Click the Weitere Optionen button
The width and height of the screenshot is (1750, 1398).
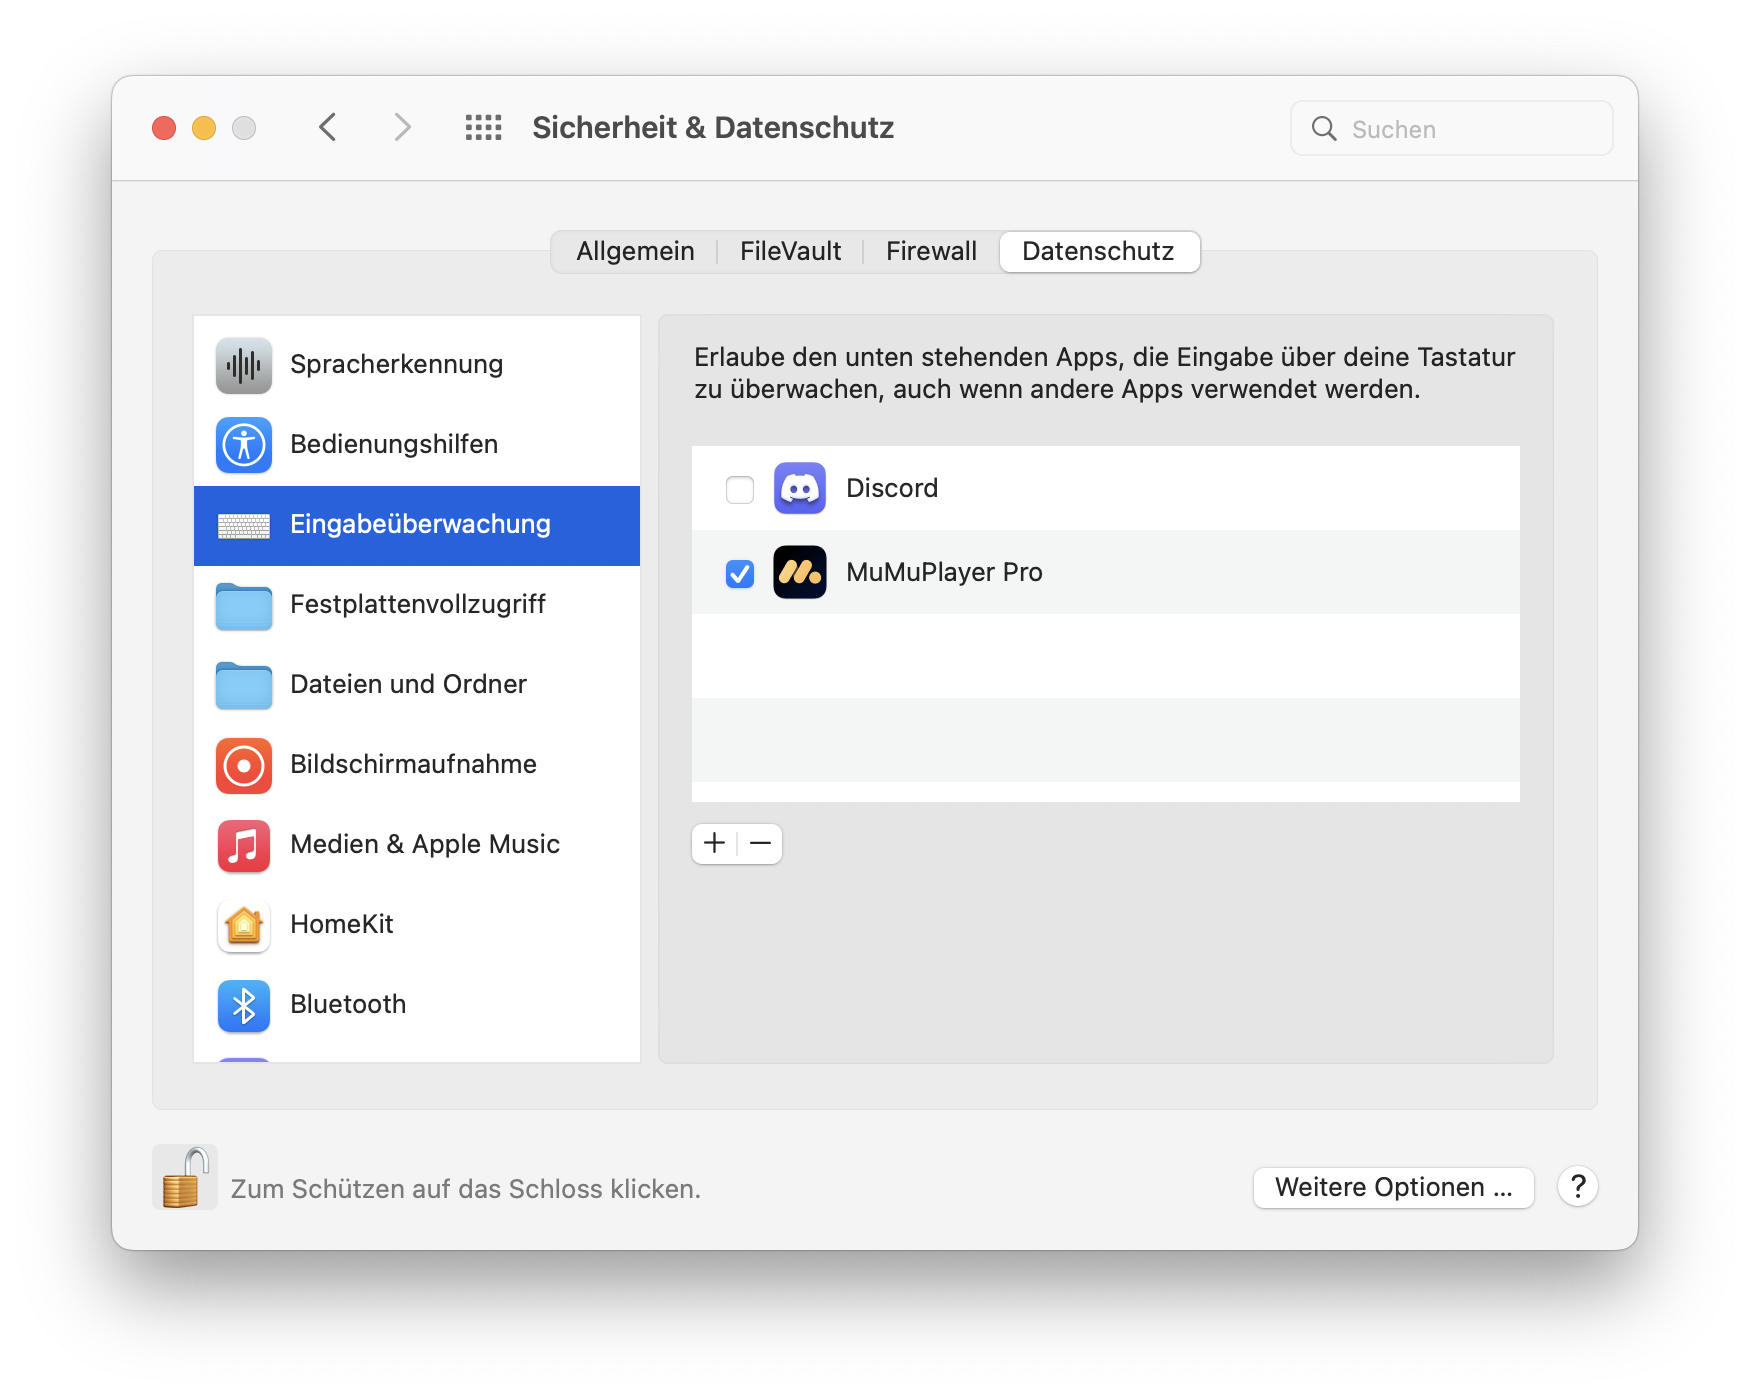pos(1393,1187)
